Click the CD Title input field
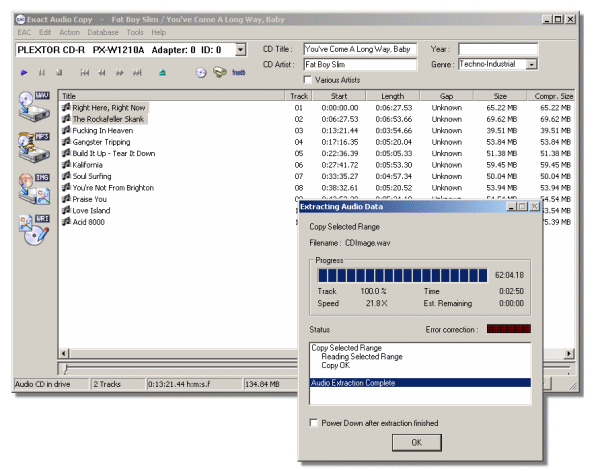 coord(360,49)
